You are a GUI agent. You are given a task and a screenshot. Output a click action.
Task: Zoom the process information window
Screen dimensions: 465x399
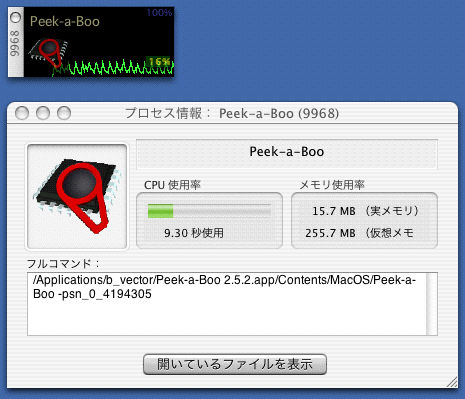point(64,113)
